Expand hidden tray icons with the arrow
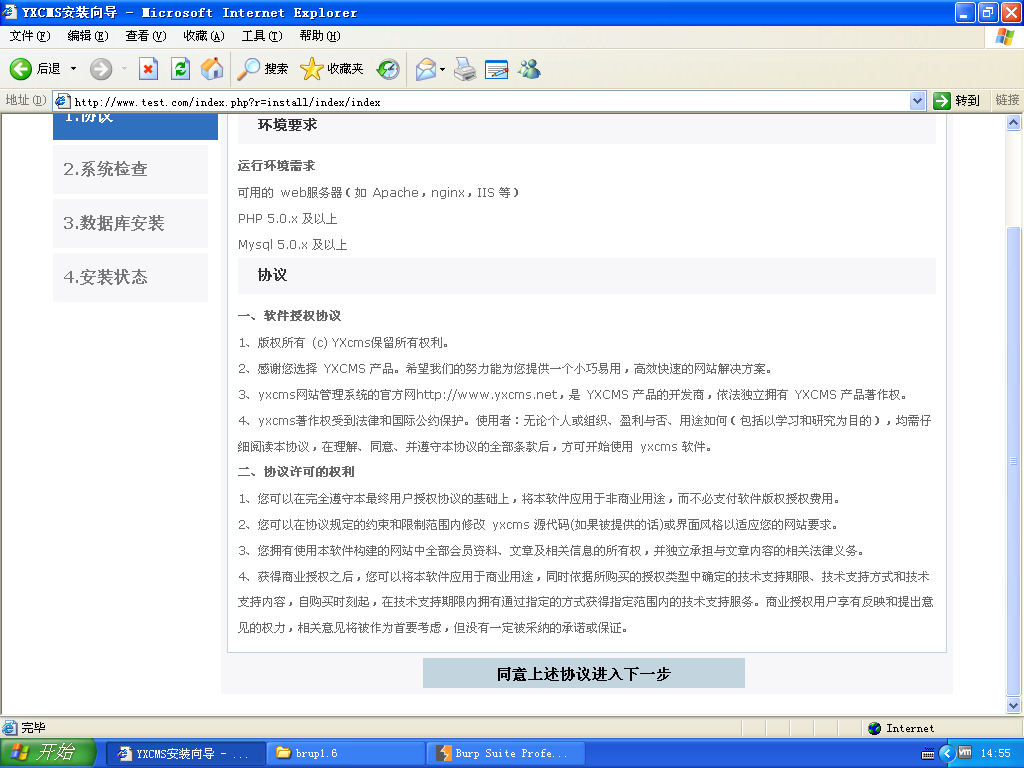The width and height of the screenshot is (1024, 768). [x=946, y=754]
